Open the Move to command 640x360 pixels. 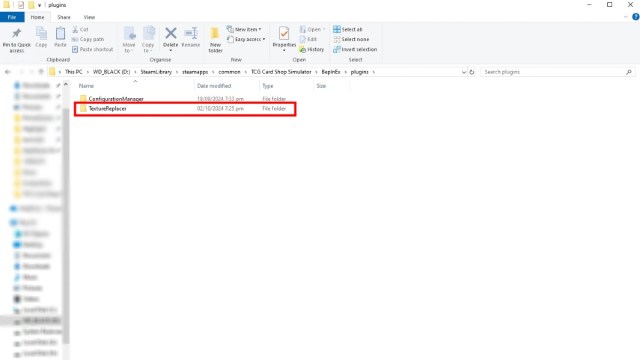(x=129, y=40)
